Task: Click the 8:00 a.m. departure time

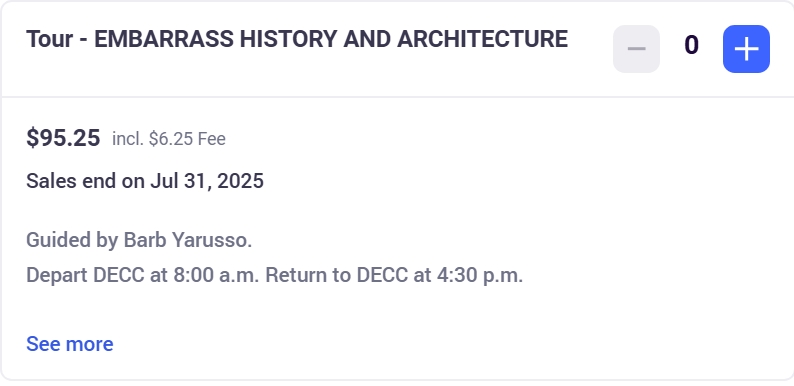Action: tap(217, 275)
